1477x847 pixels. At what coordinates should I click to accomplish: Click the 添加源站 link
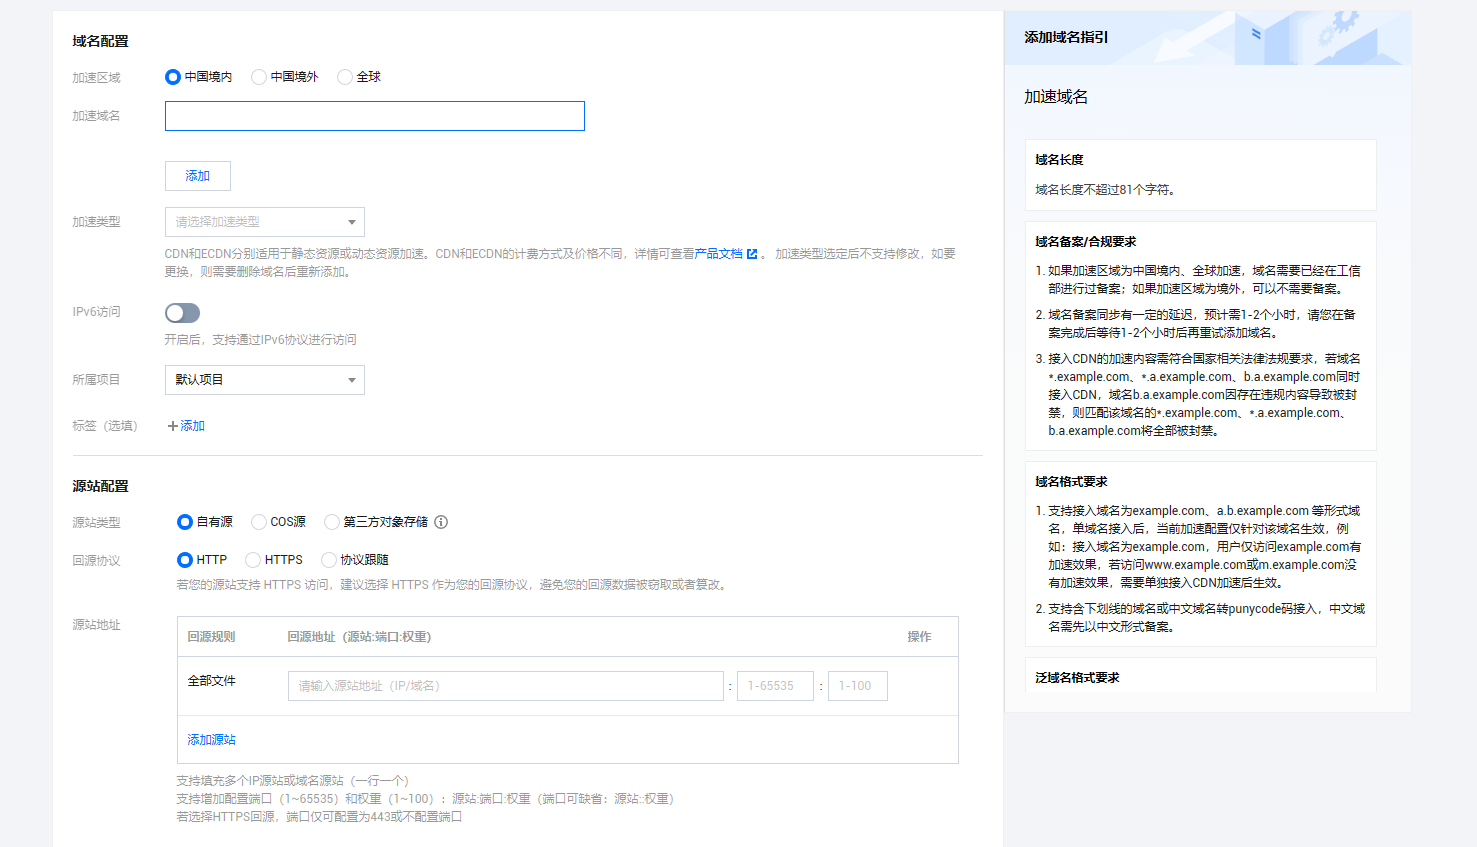tap(212, 740)
